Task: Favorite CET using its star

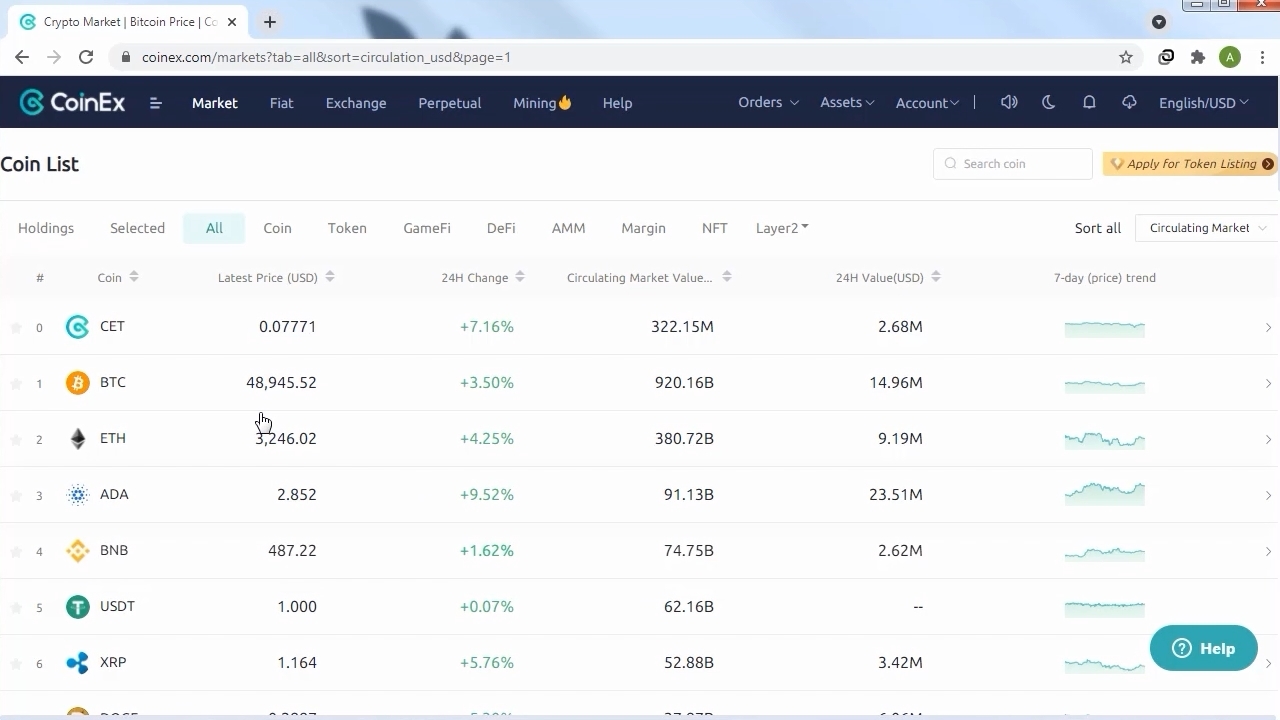Action: (x=16, y=327)
